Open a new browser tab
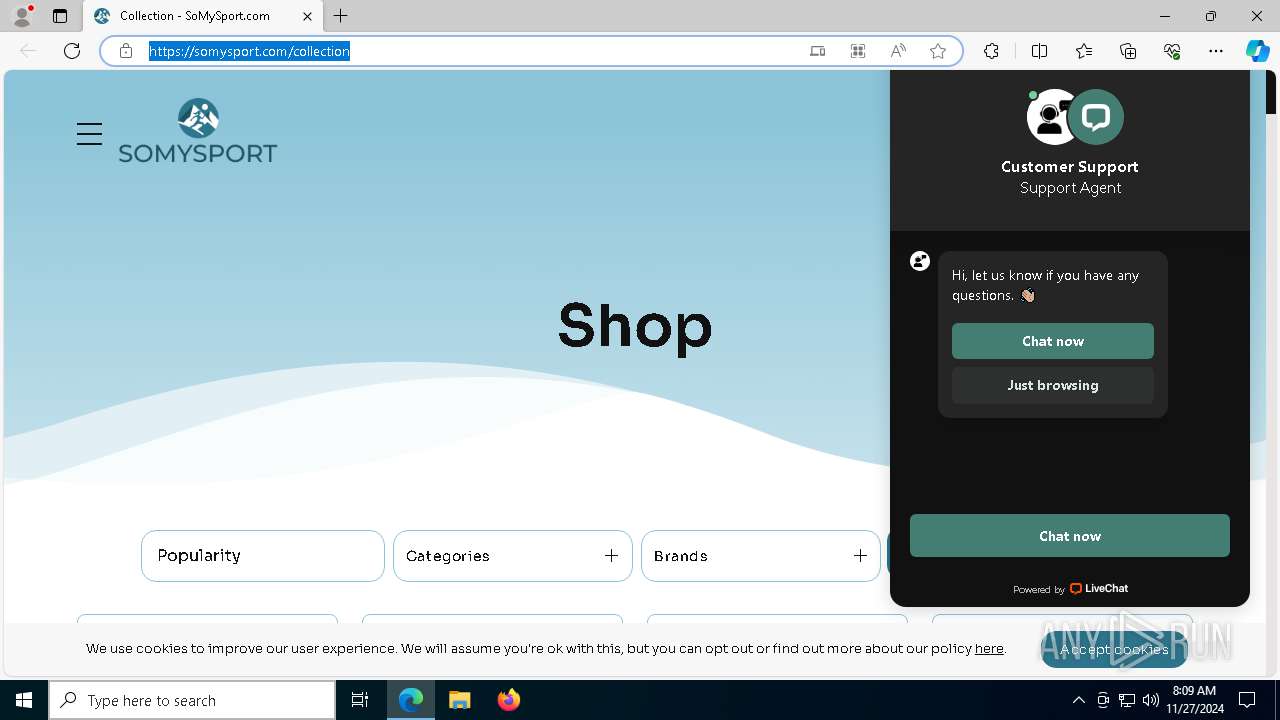This screenshot has height=720, width=1280. [341, 16]
